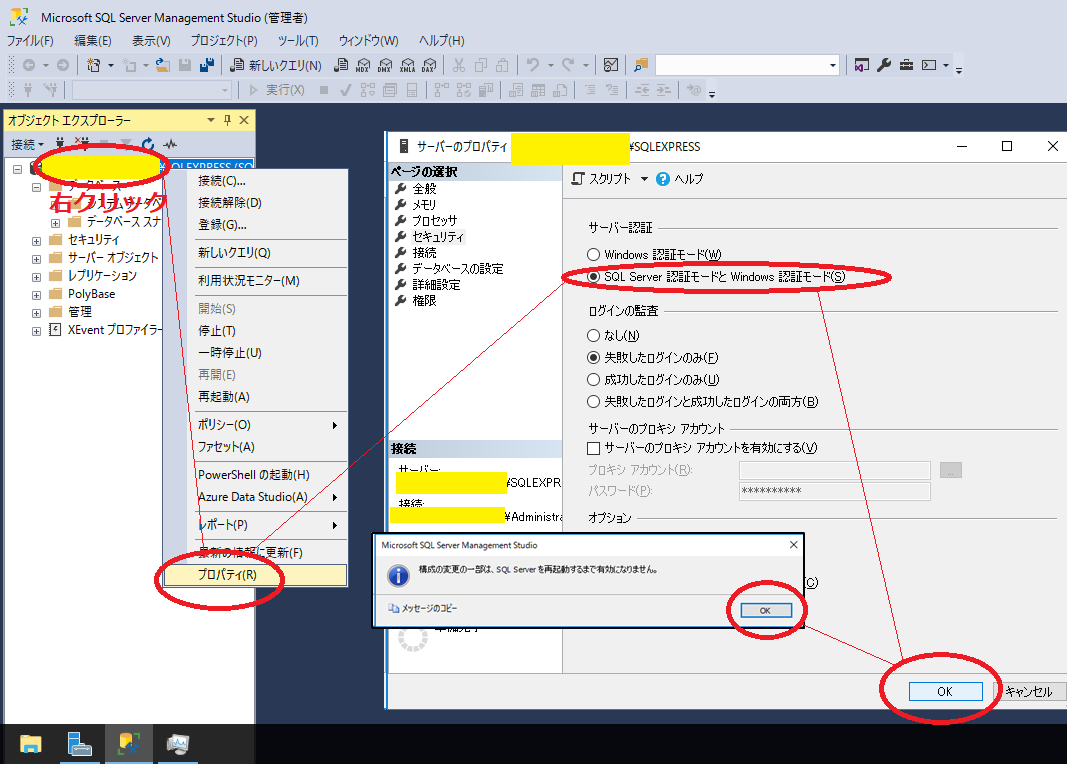Open the スクリプト dropdown arrow

point(644,179)
